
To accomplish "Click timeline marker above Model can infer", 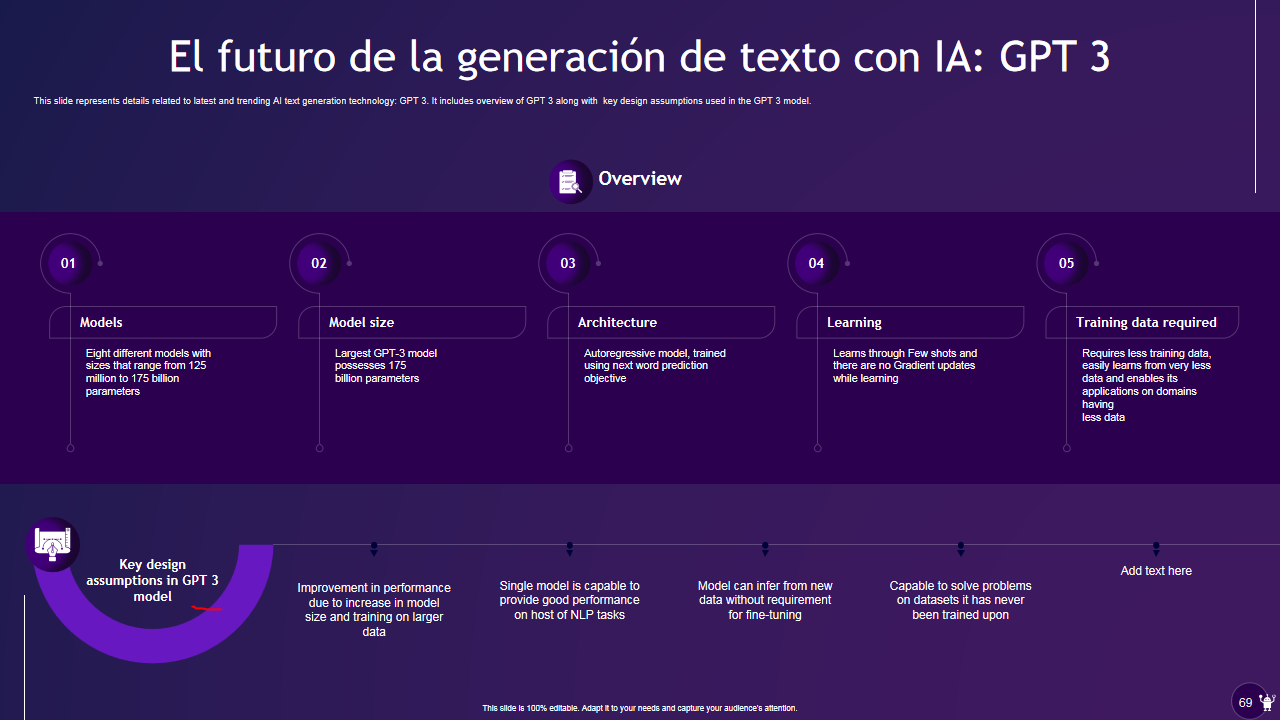I will pyautogui.click(x=765, y=548).
